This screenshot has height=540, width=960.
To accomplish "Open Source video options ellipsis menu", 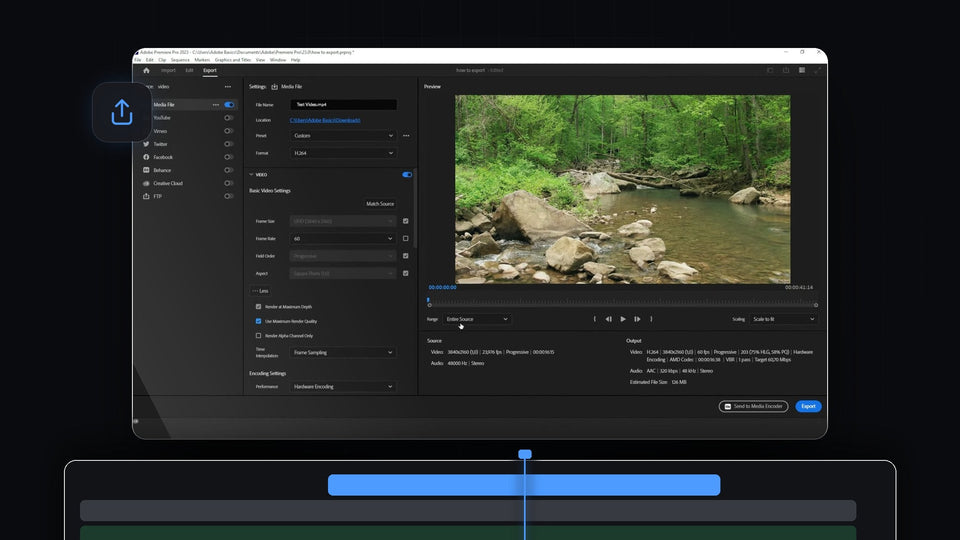I will pyautogui.click(x=228, y=87).
